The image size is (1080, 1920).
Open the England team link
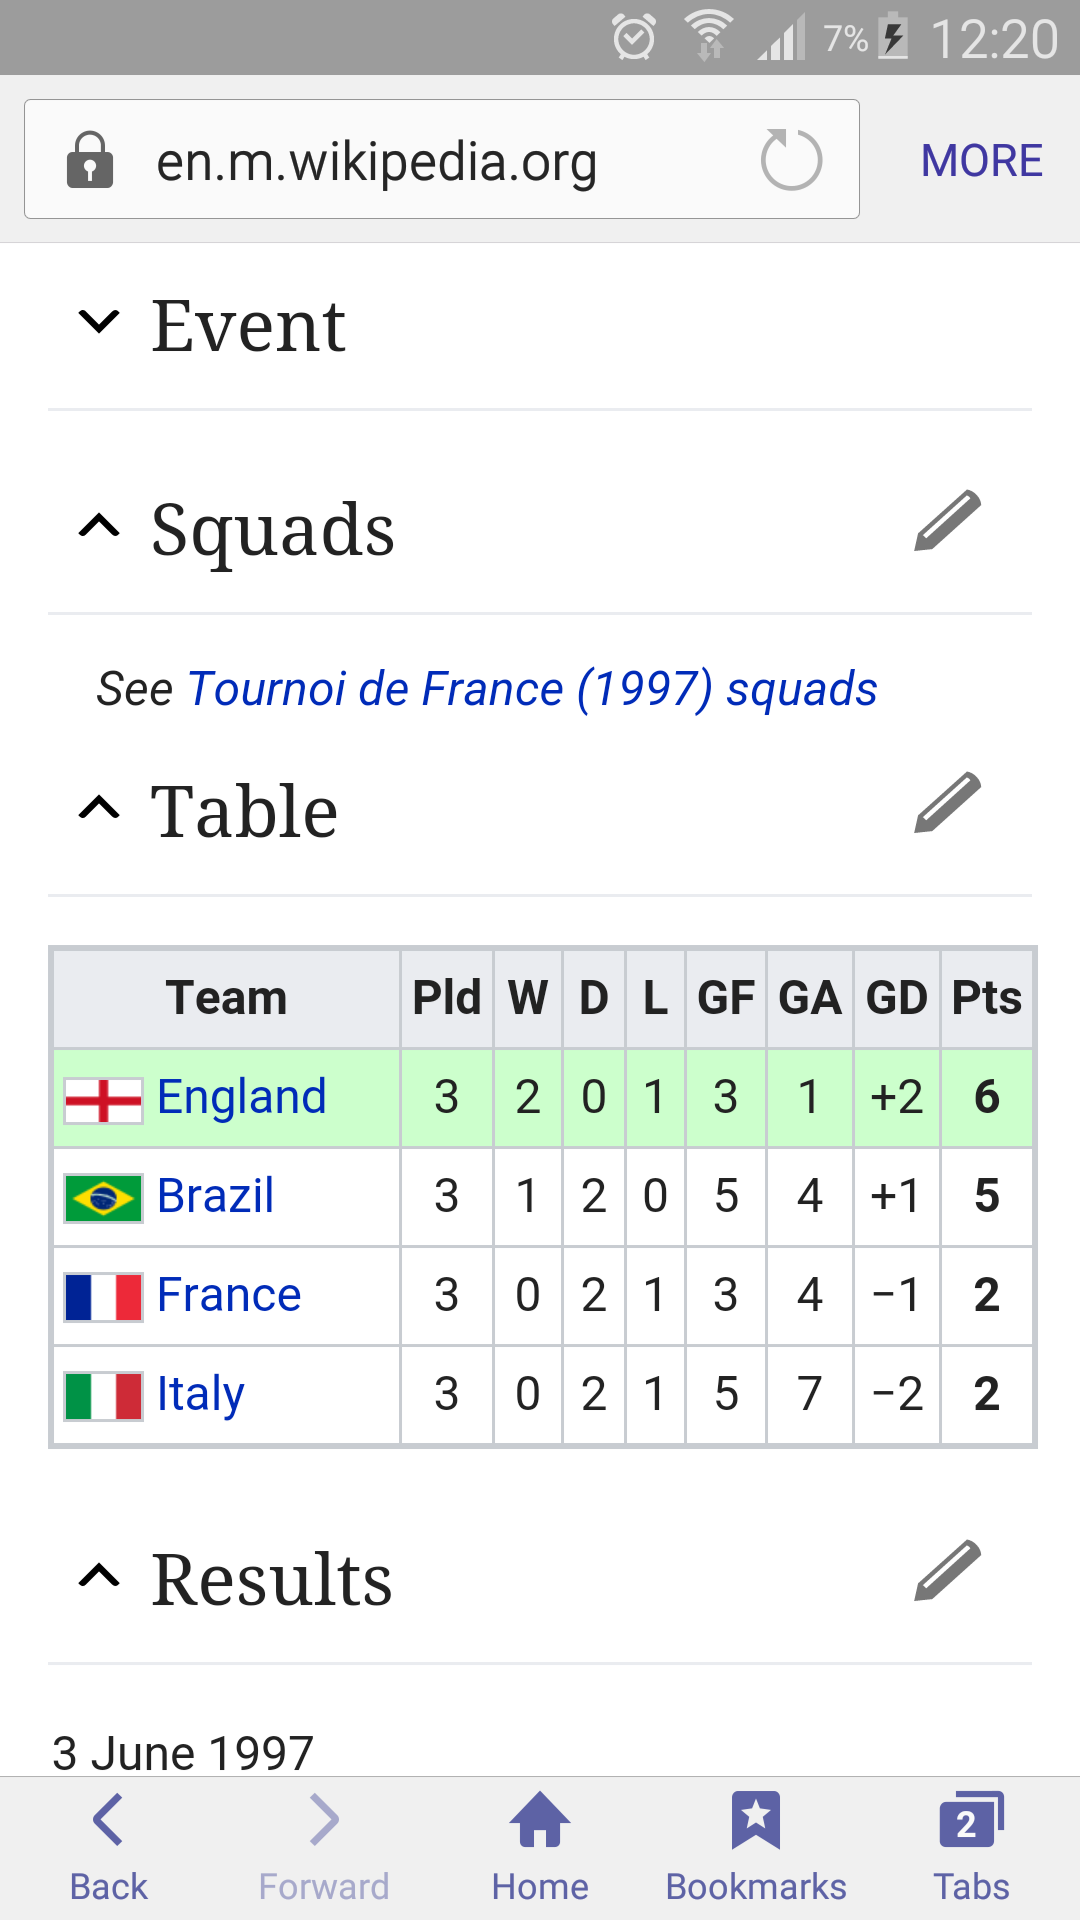pyautogui.click(x=242, y=1097)
